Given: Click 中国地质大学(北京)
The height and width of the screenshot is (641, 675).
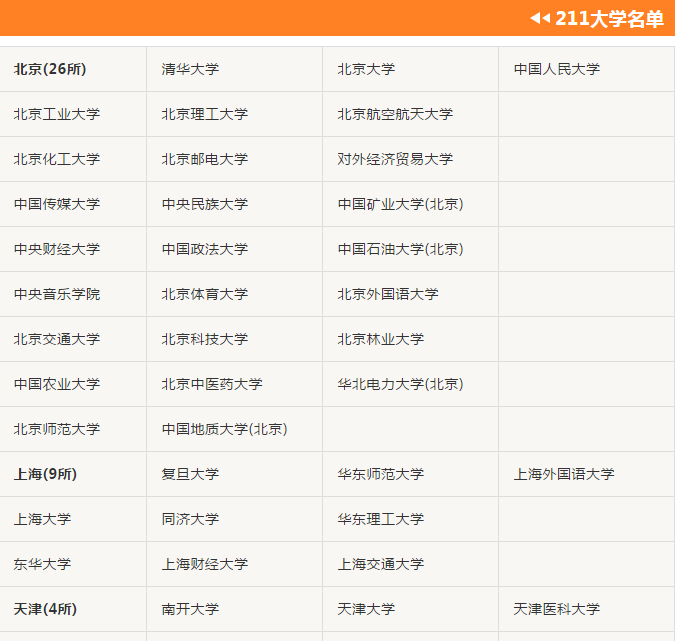Looking at the screenshot, I should coord(225,429).
